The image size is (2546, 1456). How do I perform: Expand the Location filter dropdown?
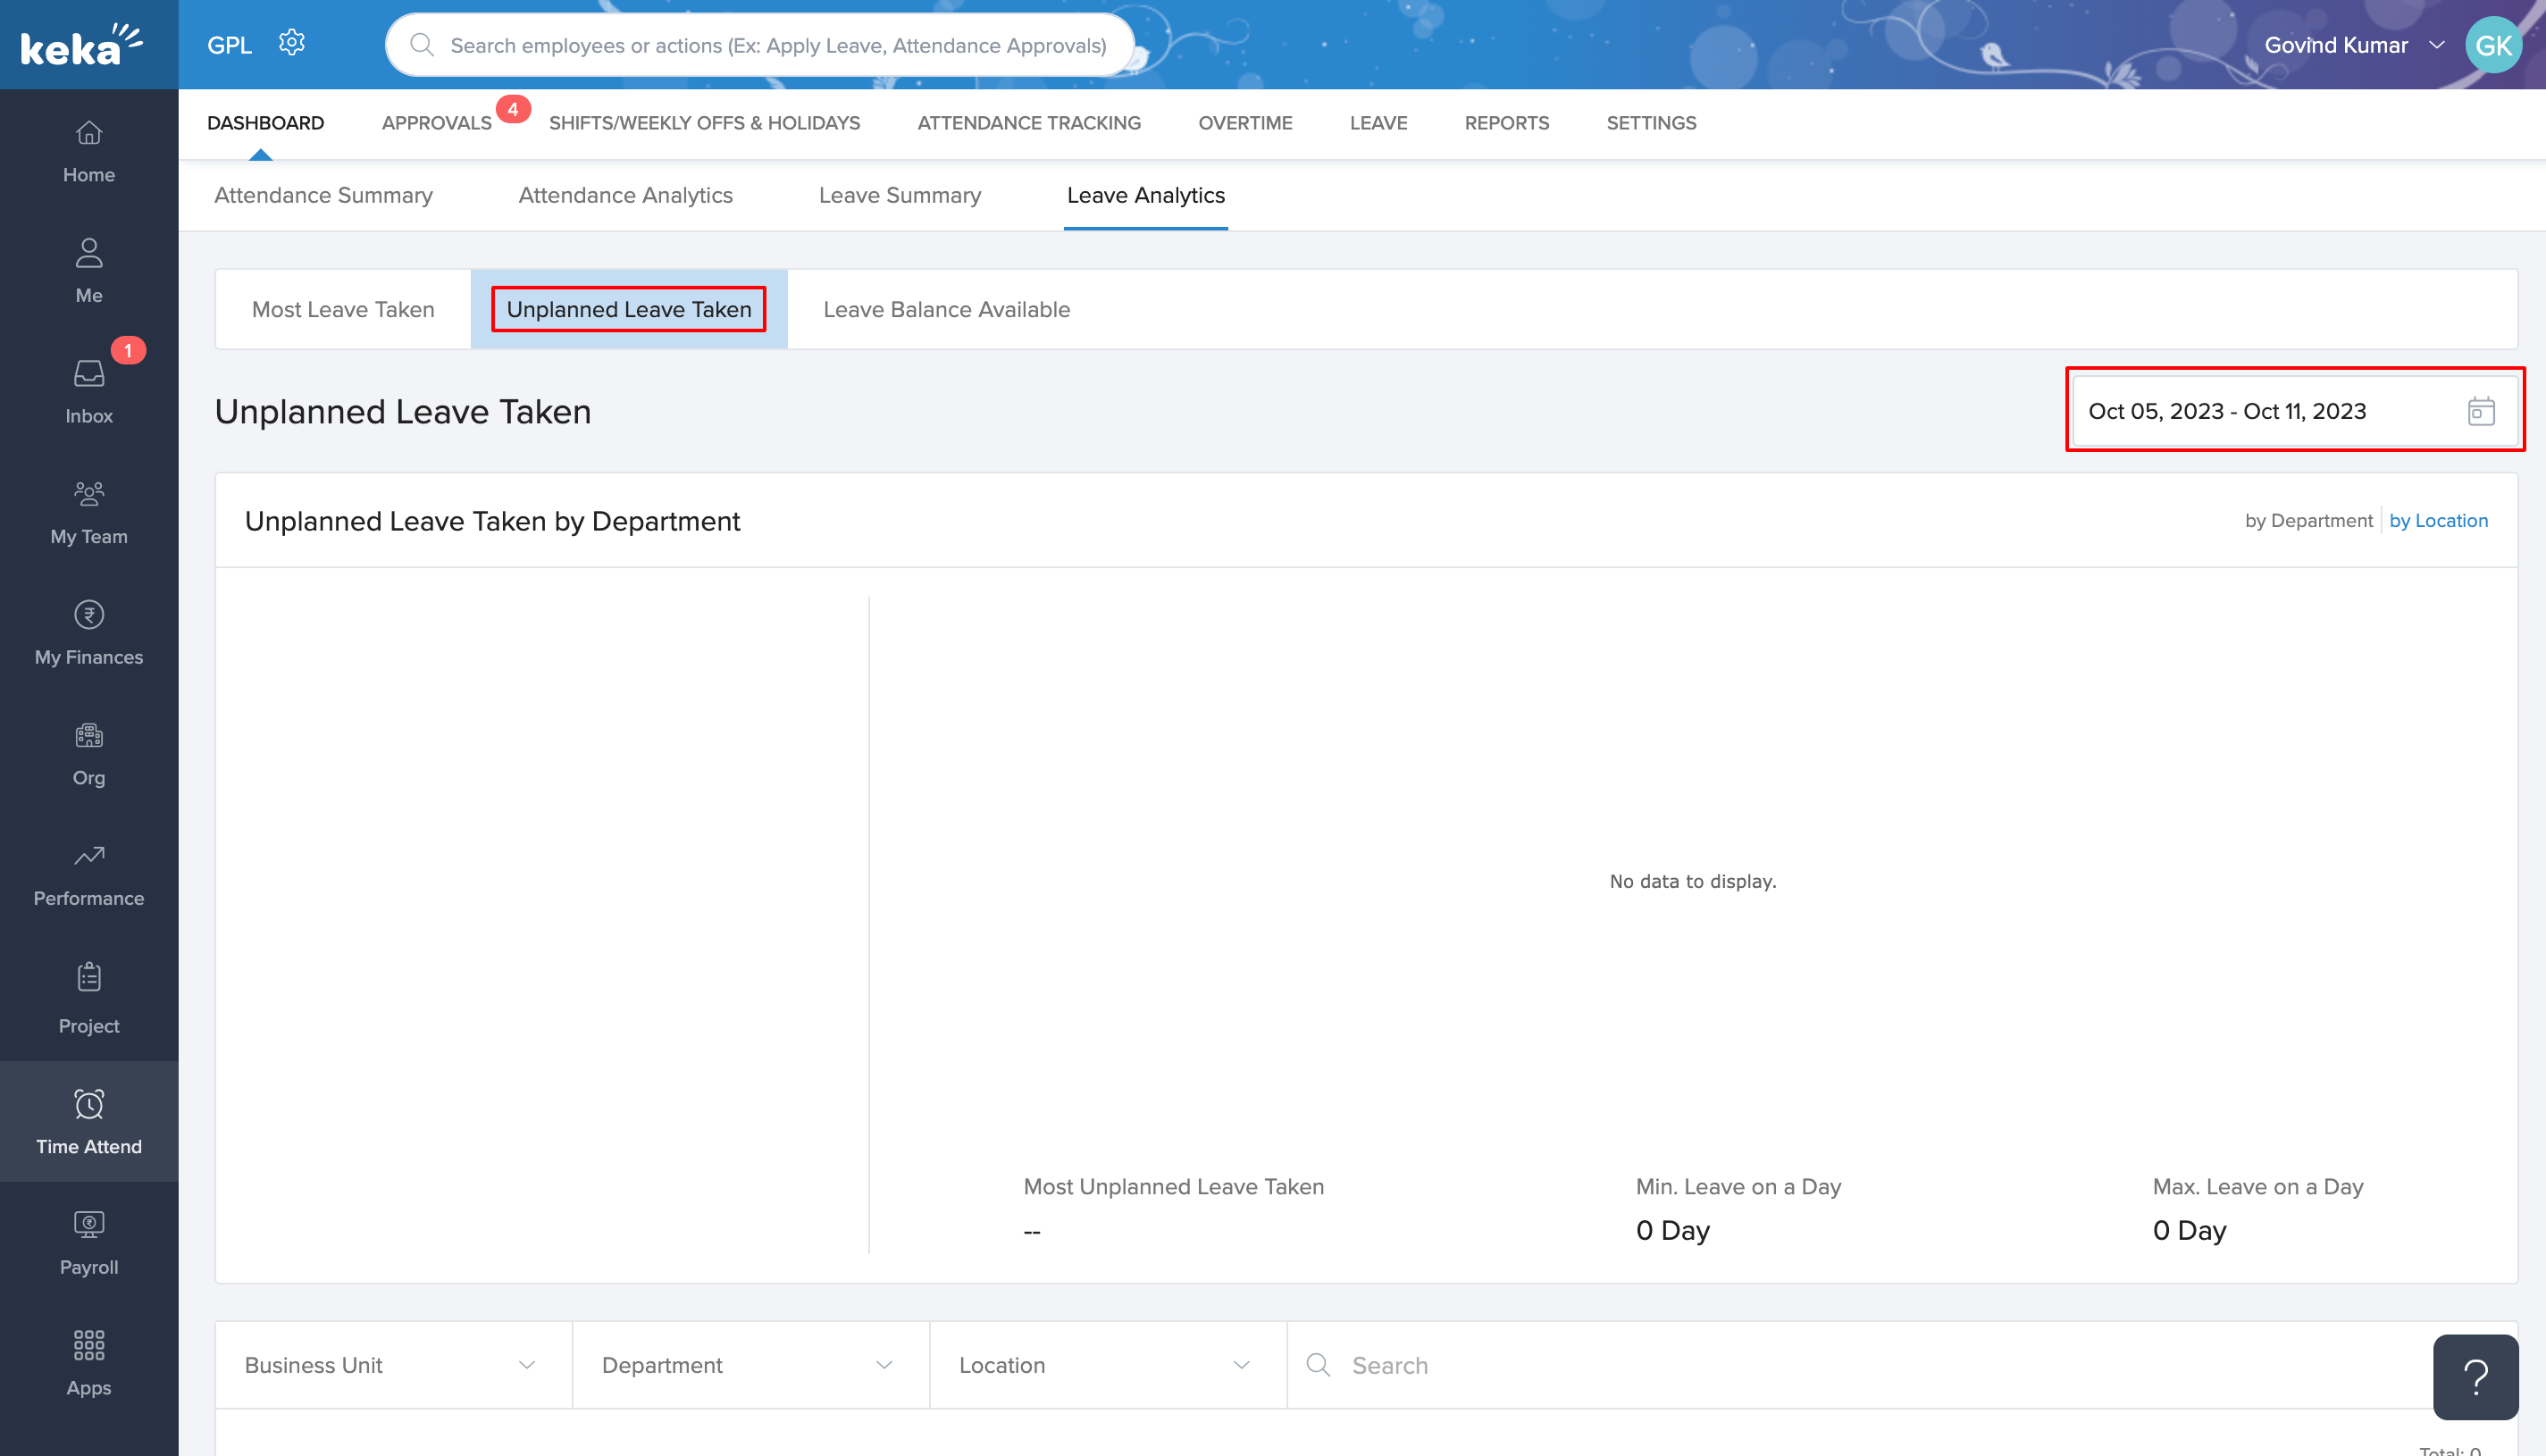point(1107,1365)
